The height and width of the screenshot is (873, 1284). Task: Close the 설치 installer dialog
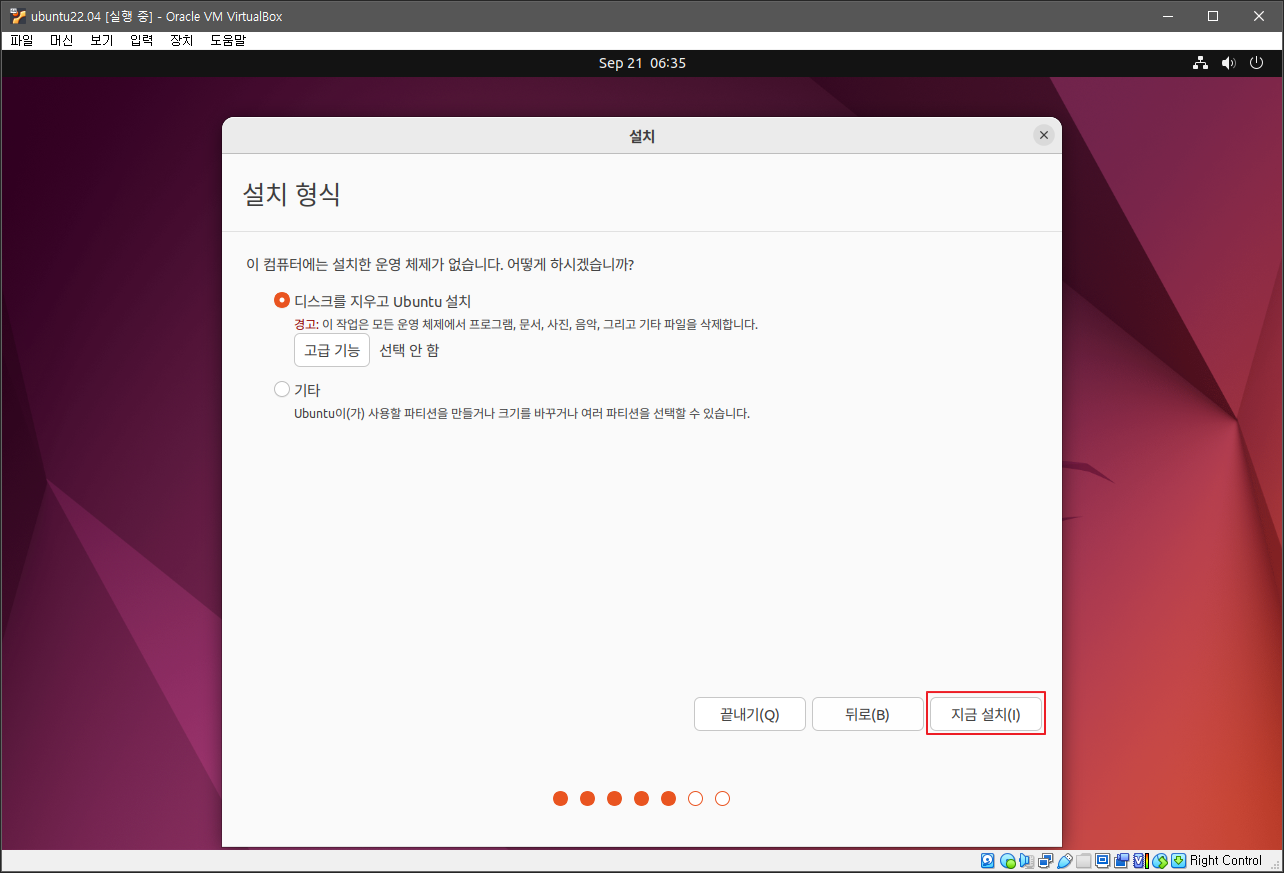(x=1043, y=135)
